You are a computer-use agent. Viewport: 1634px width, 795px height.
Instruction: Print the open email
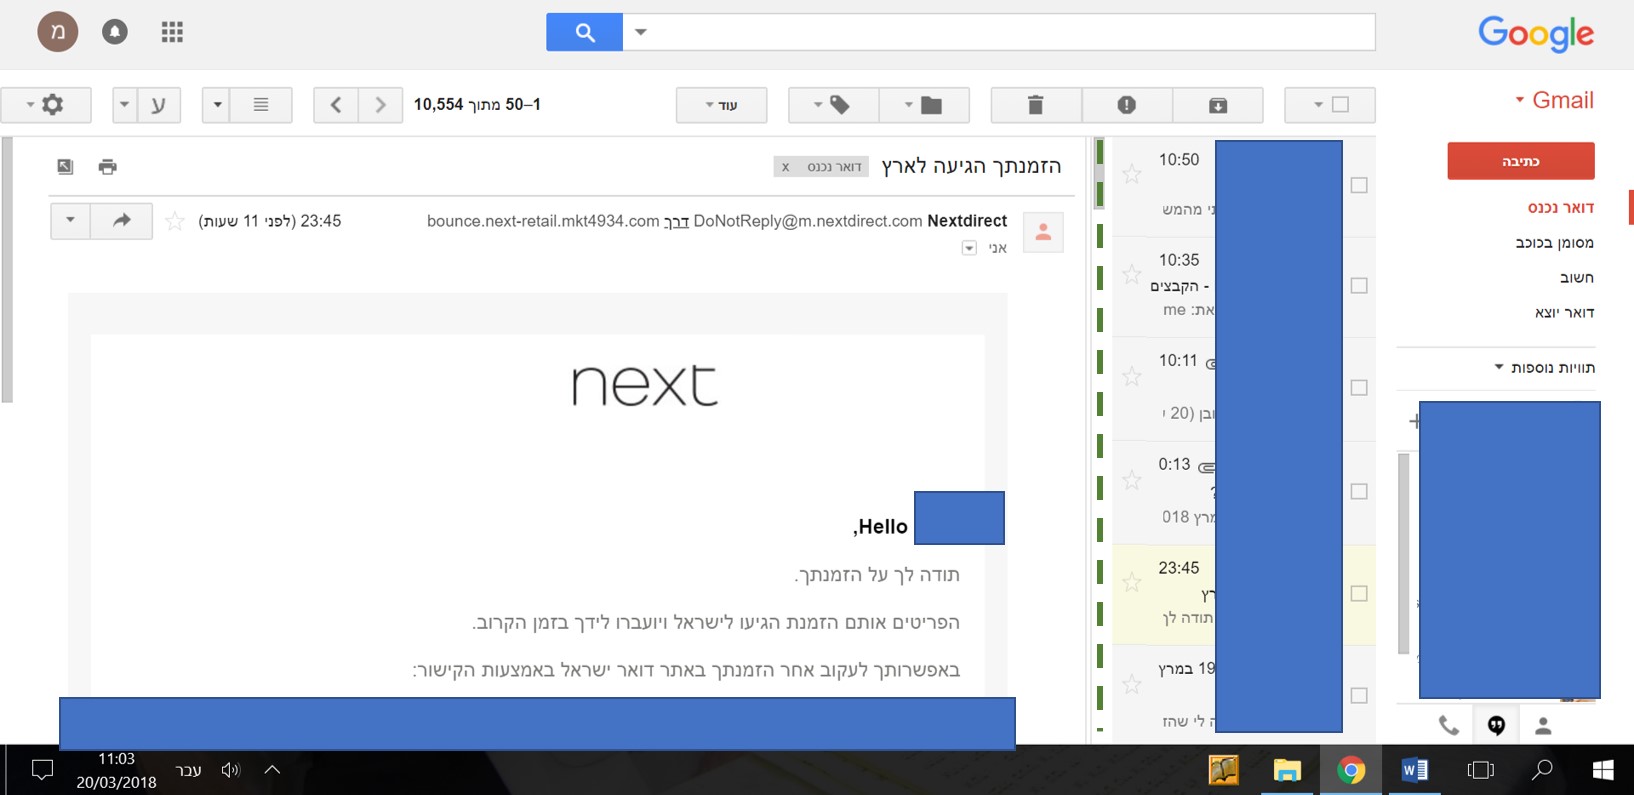[x=108, y=166]
